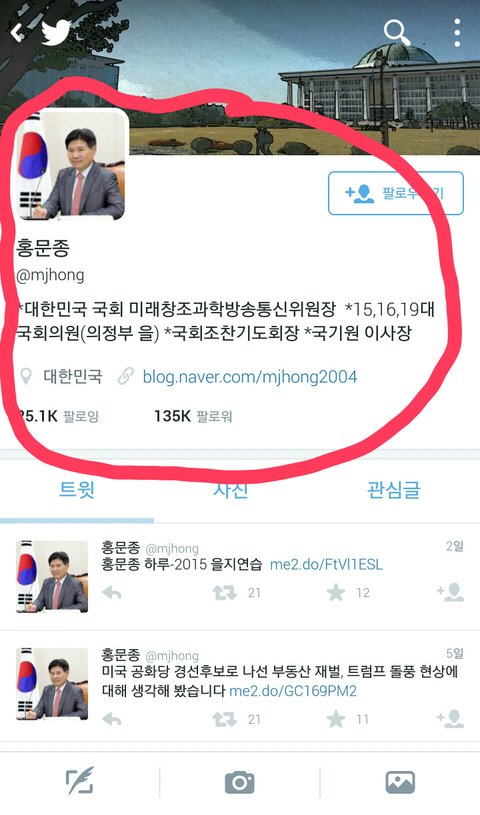Follow @mjhong with the 팔로우하기 button
This screenshot has height=815, width=480.
click(396, 193)
